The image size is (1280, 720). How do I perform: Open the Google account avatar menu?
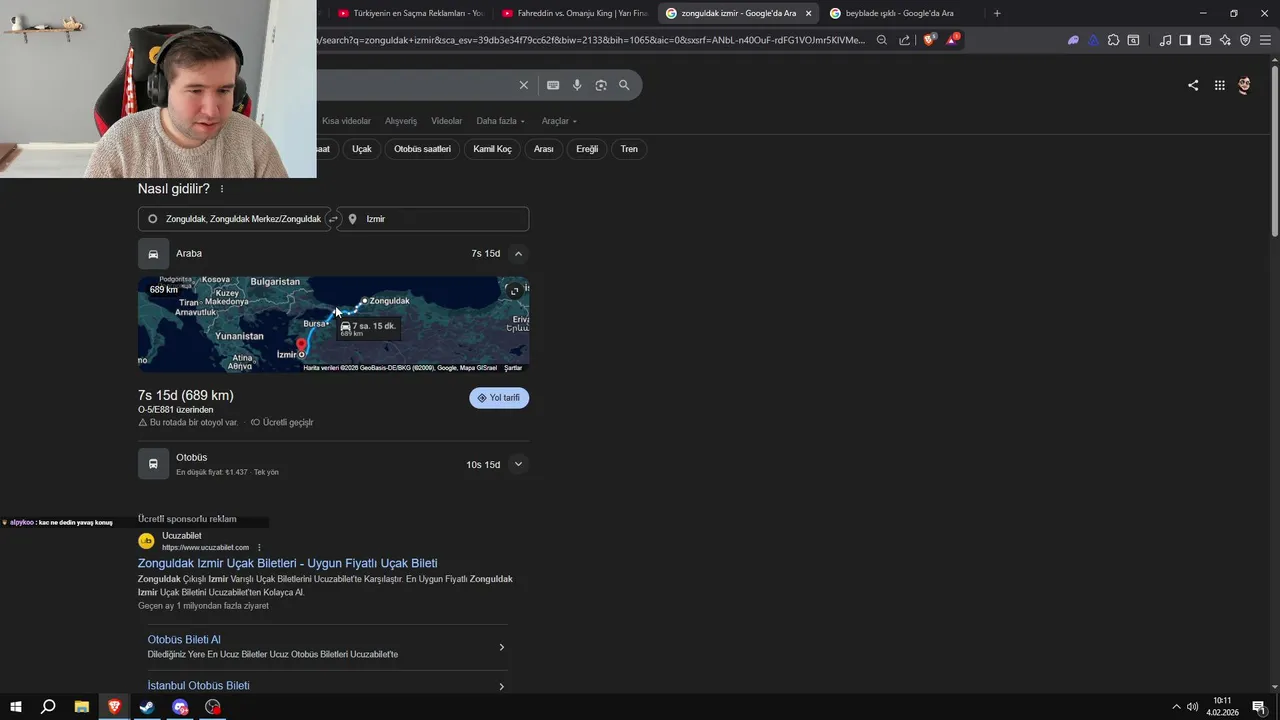pos(1244,85)
